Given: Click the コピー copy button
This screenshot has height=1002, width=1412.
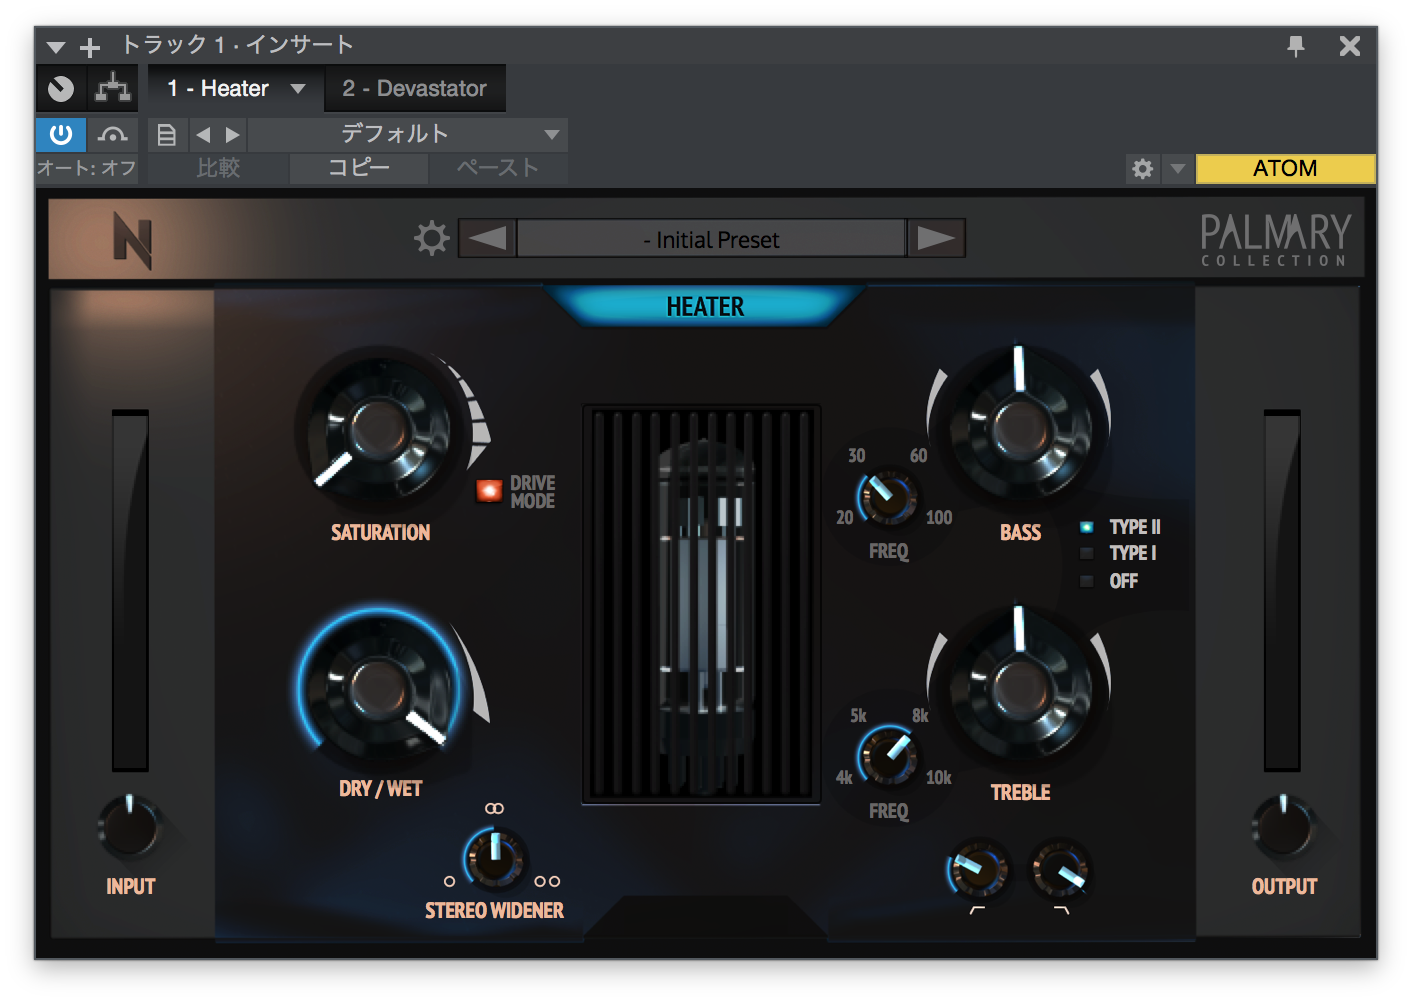Looking at the screenshot, I should pos(359,168).
